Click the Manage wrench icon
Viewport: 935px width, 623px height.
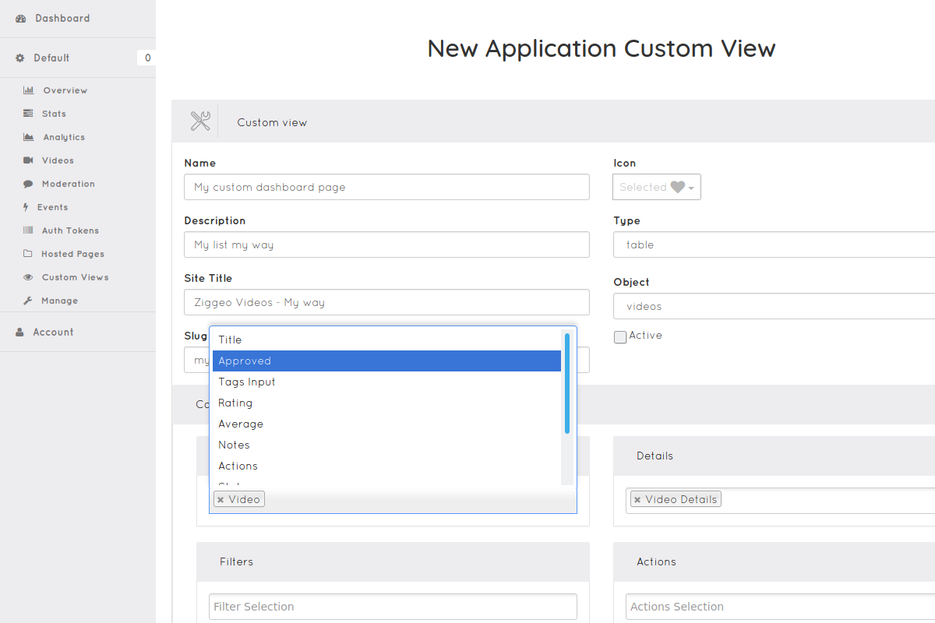28,301
